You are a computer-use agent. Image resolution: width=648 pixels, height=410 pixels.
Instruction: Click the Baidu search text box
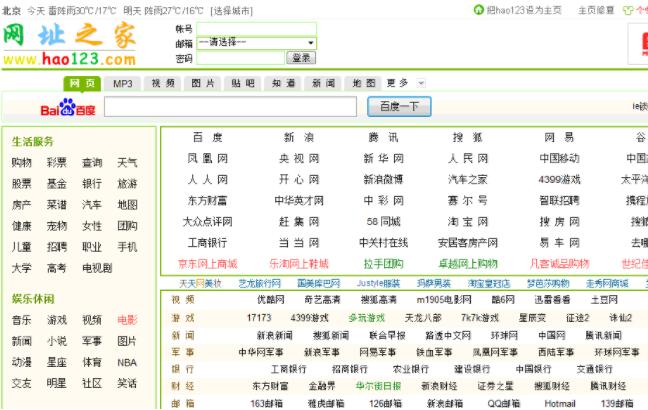[230, 107]
